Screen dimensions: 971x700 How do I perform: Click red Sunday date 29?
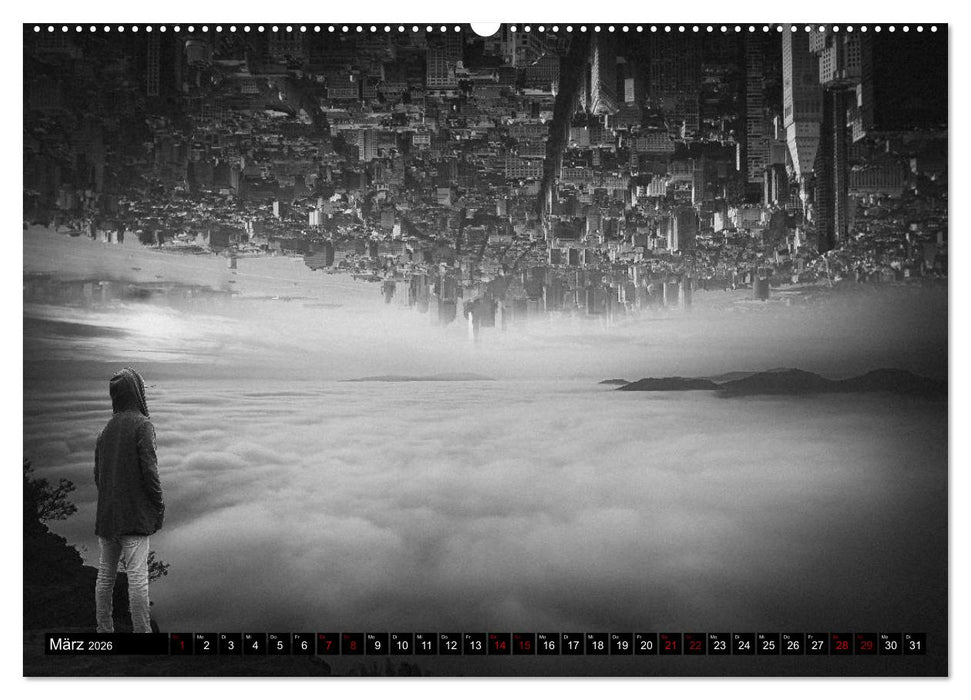point(865,645)
